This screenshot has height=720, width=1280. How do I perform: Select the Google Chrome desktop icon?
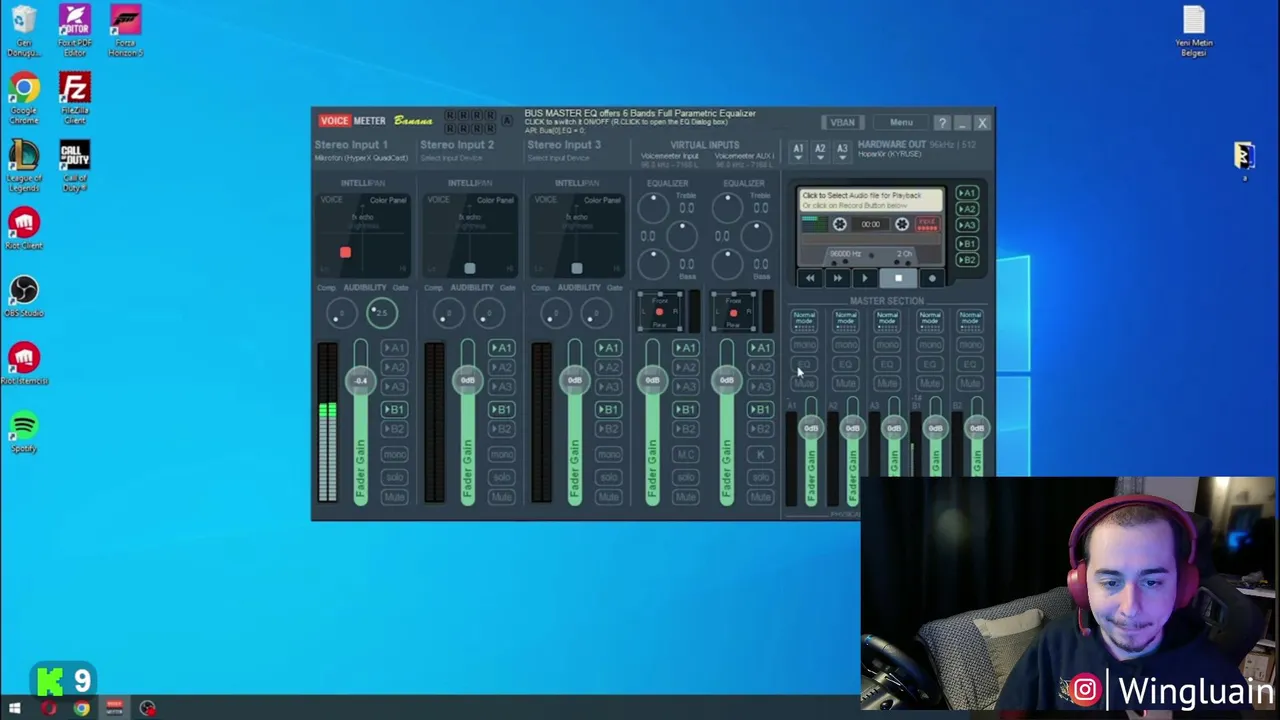click(24, 99)
